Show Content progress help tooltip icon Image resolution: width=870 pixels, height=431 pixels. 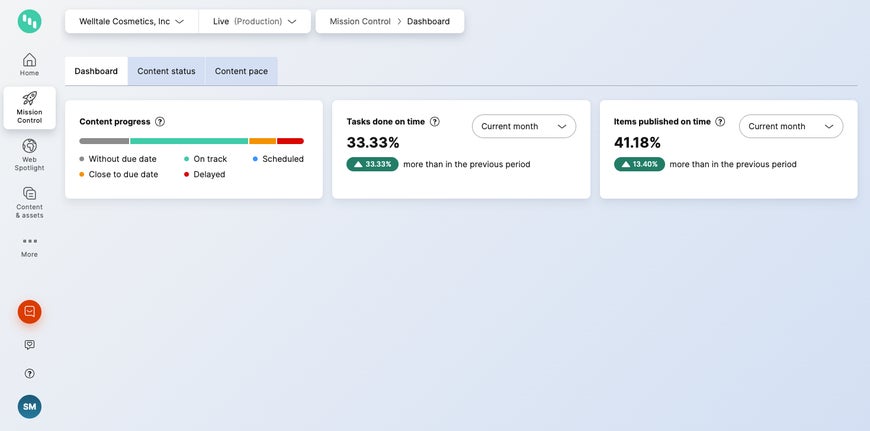point(160,122)
